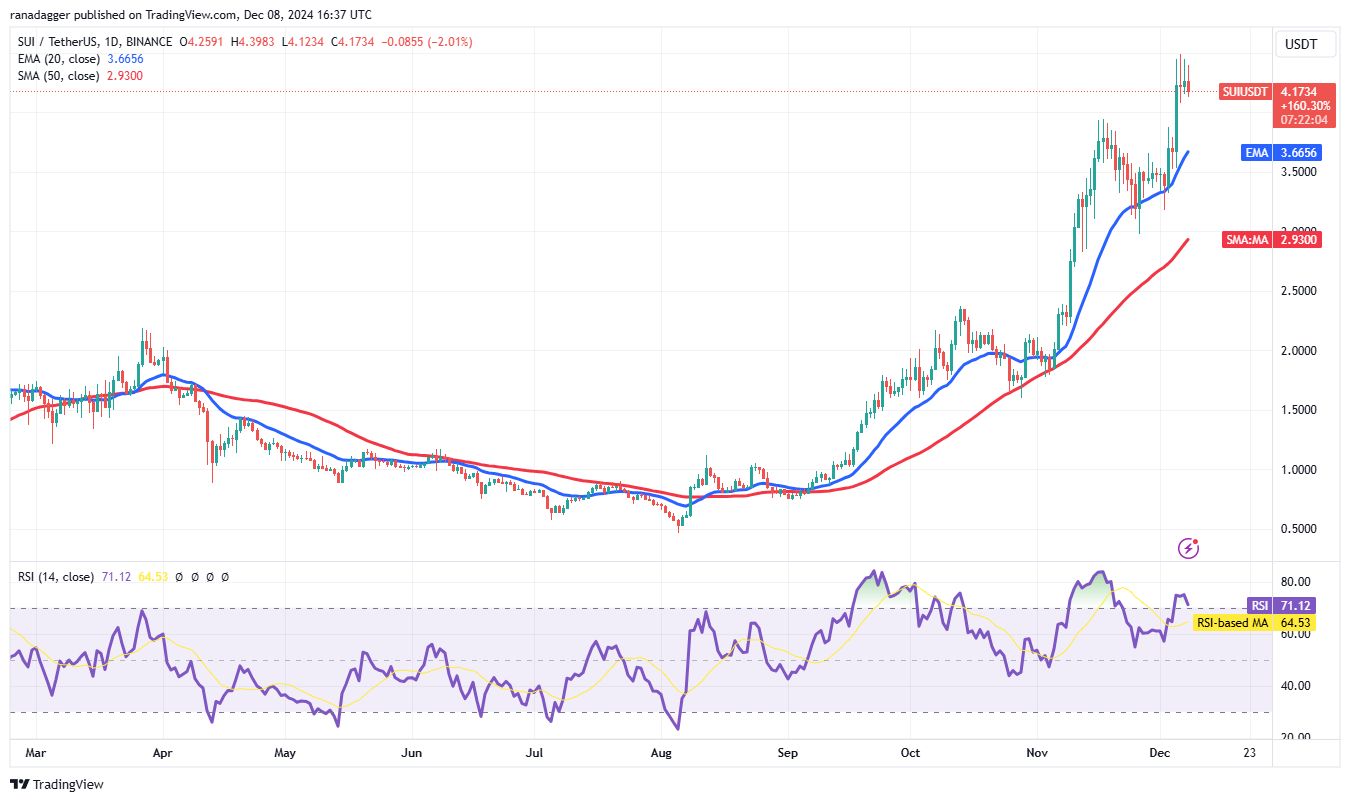Screen dimensions: 1350x802
Task: Click the 80.00 level on RSI scale
Action: pos(1296,582)
